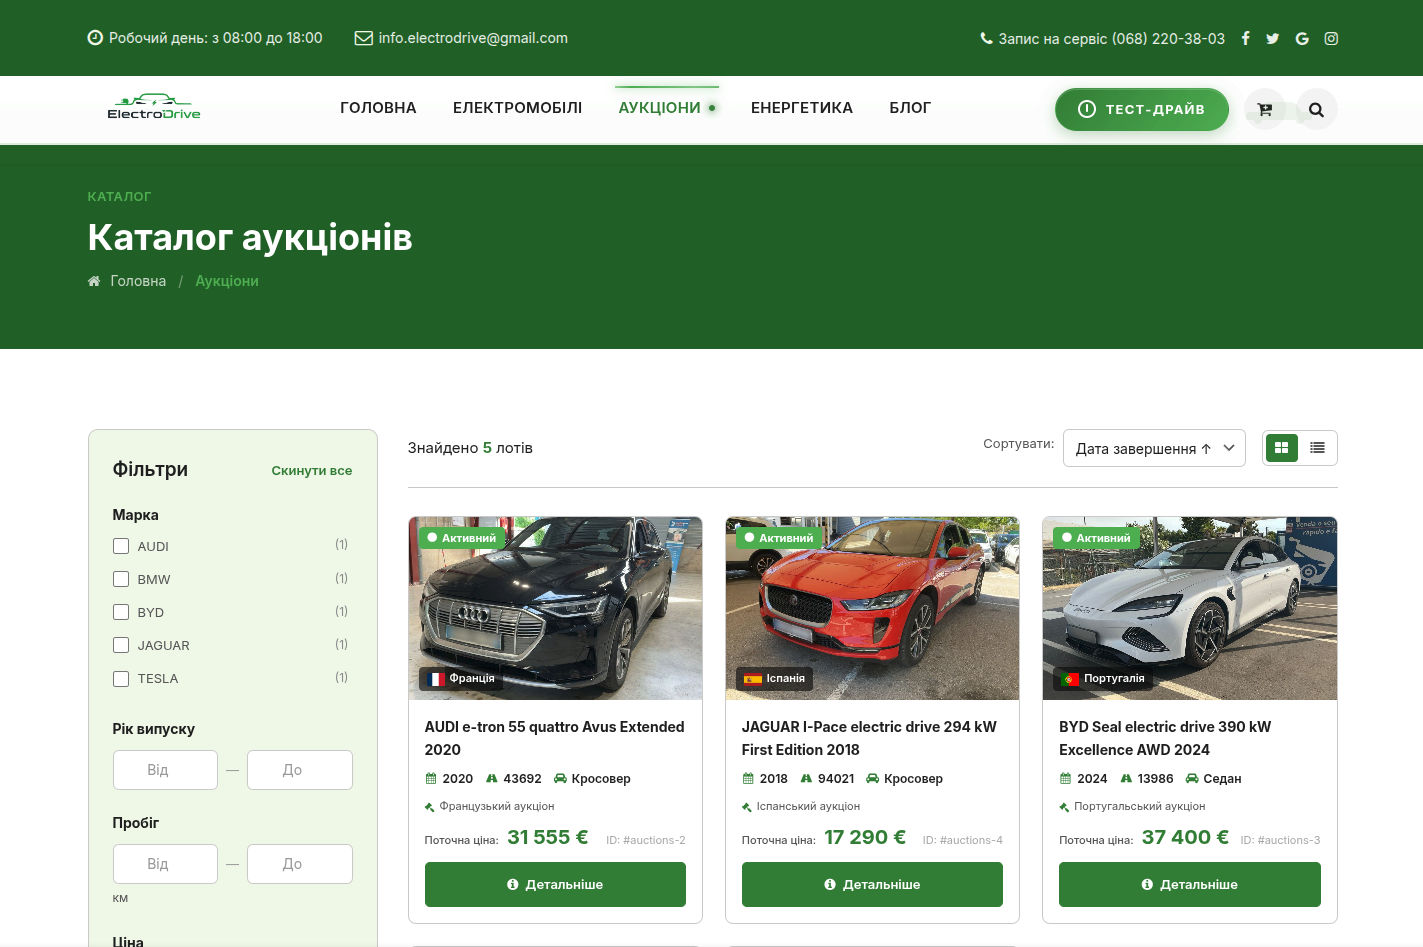Click the clock icon near working hours
The image size is (1423, 947).
pyautogui.click(x=95, y=38)
